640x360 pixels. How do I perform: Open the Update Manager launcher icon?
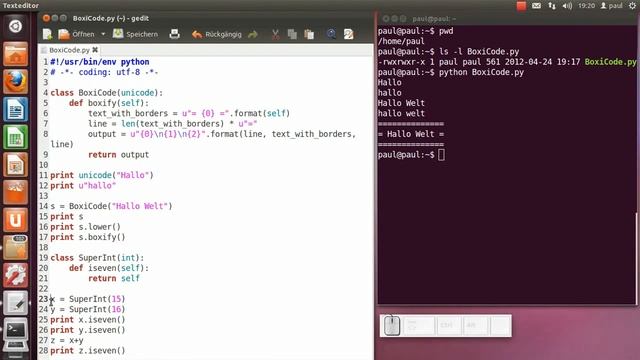pyautogui.click(x=16, y=248)
